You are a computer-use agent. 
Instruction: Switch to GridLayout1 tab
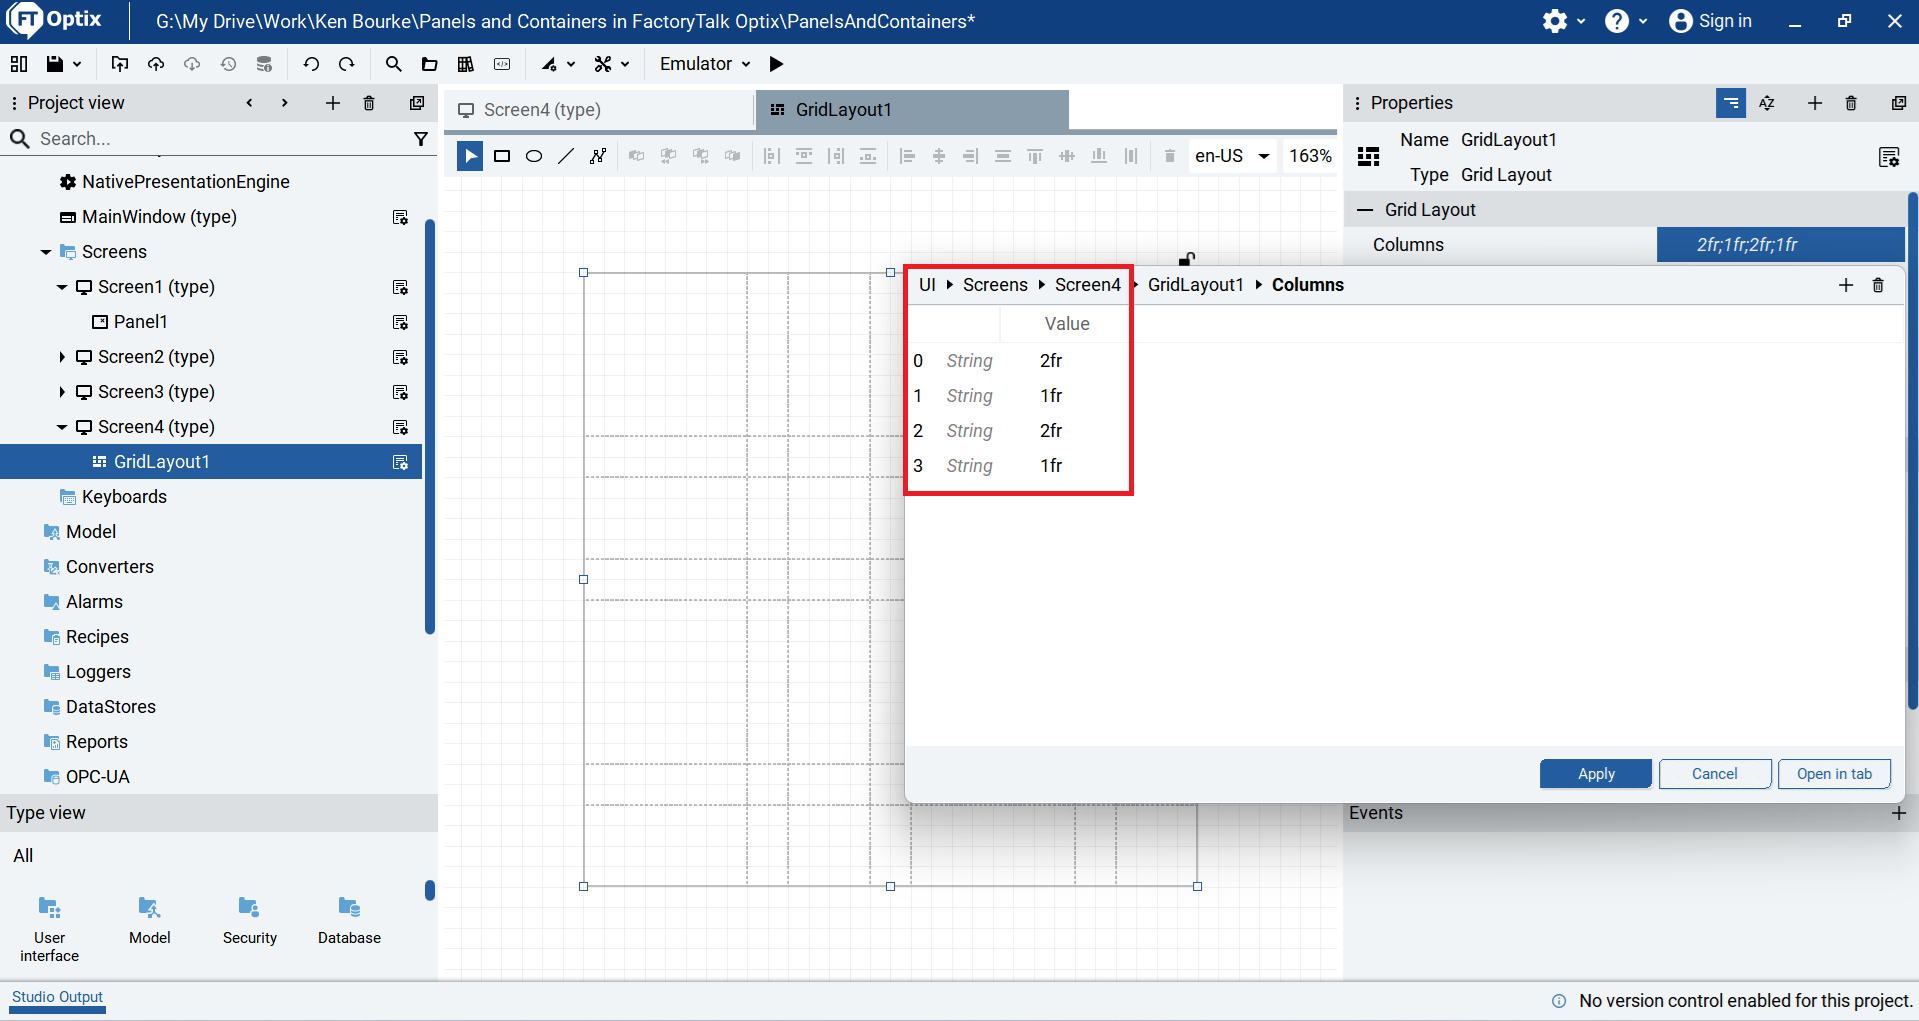pyautogui.click(x=912, y=110)
